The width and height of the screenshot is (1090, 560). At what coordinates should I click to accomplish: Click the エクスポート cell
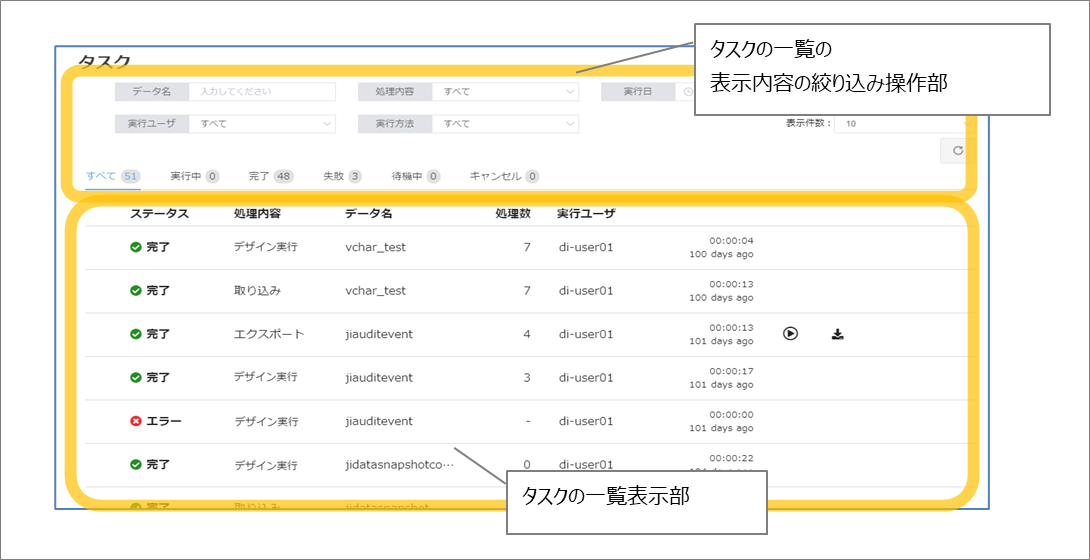[270, 334]
